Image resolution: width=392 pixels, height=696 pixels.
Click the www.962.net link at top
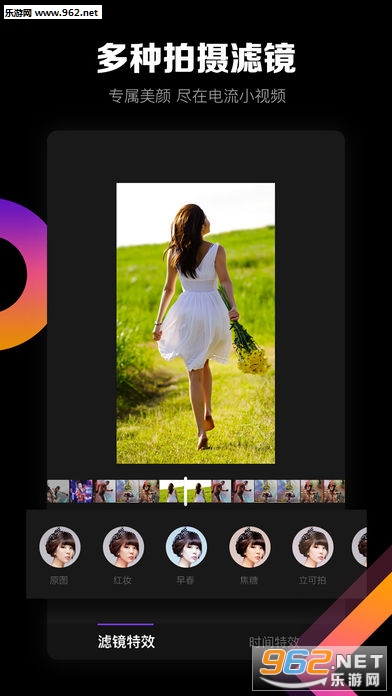pos(67,12)
